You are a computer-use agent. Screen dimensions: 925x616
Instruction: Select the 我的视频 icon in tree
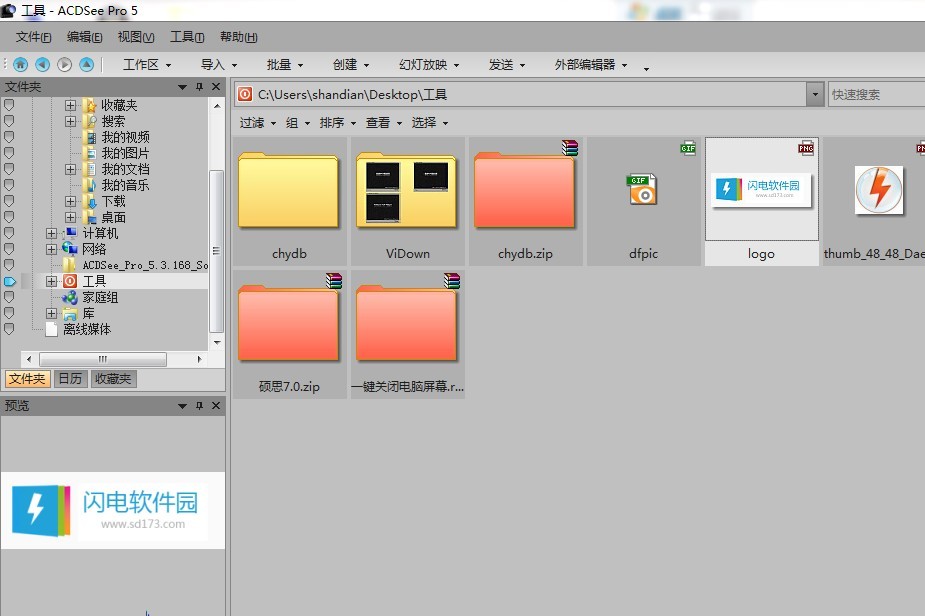[x=90, y=137]
